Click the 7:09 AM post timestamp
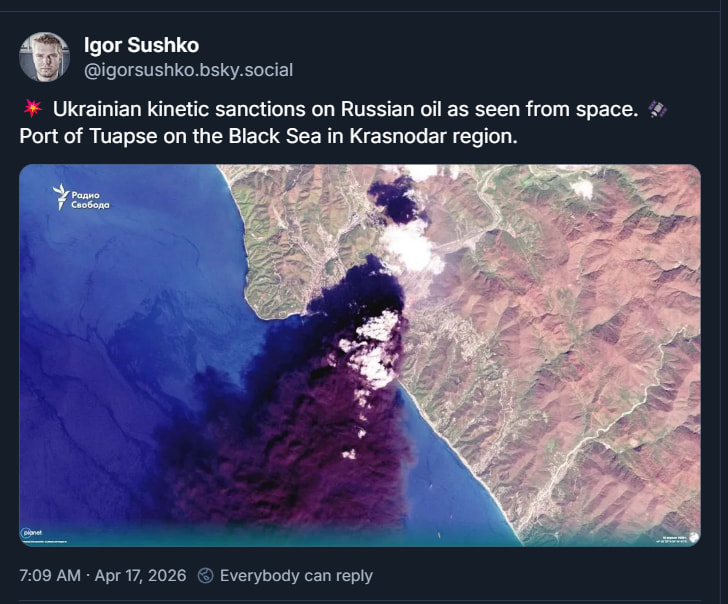Viewport: 728px width, 604px height. pyautogui.click(x=50, y=575)
